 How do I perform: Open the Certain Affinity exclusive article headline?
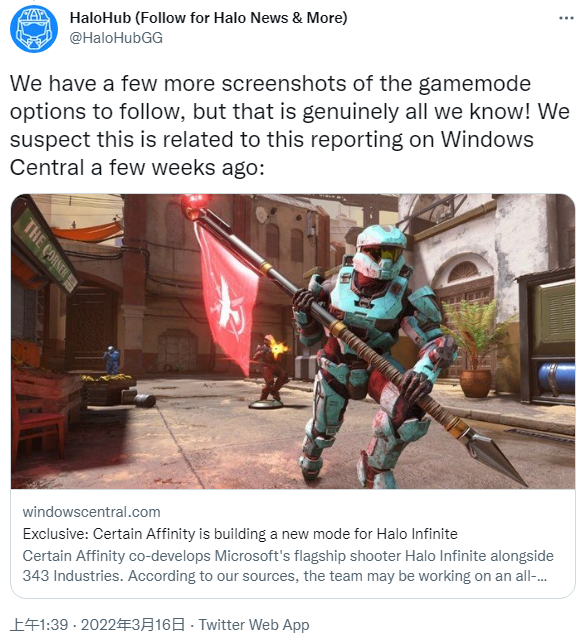coord(240,534)
